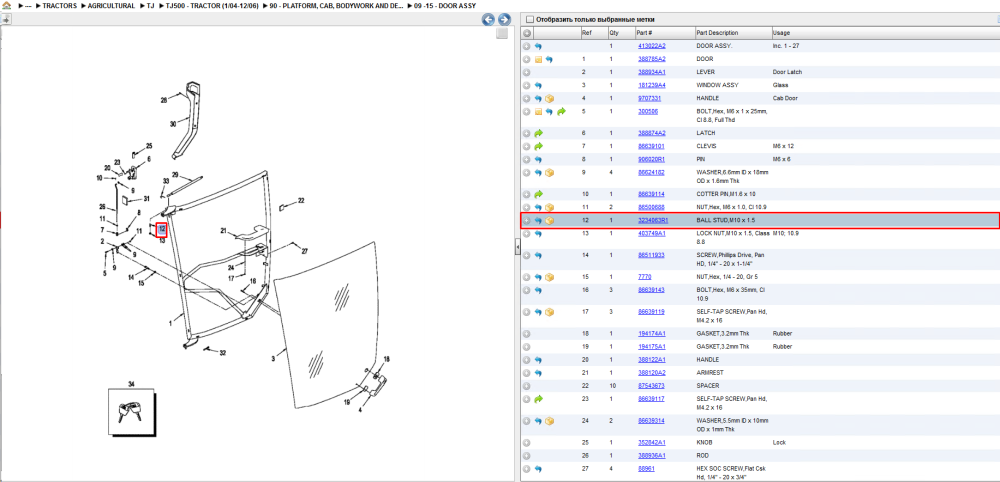Open TJ500 - TRACTOR breadcrumb

click(212, 6)
